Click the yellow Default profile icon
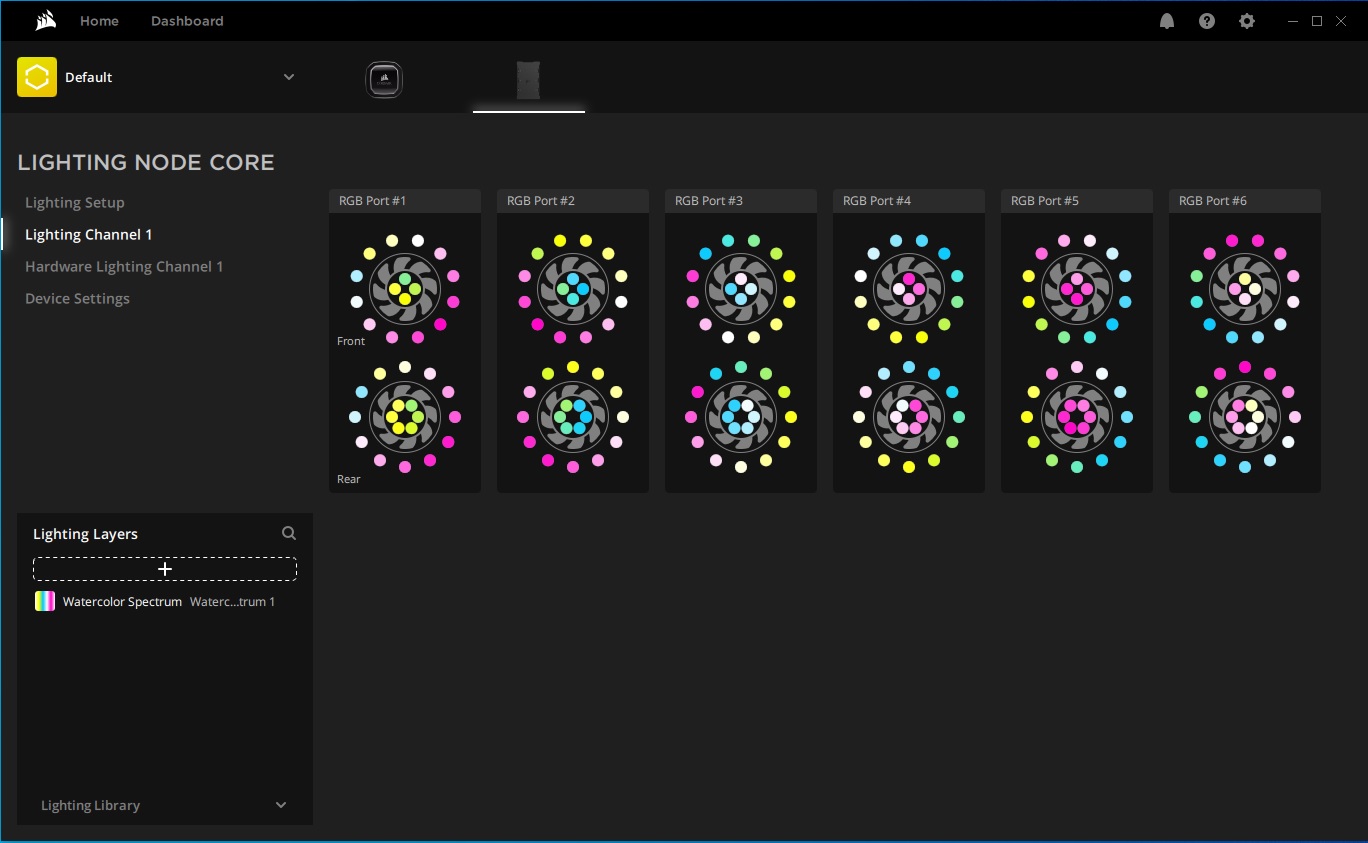Image resolution: width=1368 pixels, height=843 pixels. click(37, 77)
